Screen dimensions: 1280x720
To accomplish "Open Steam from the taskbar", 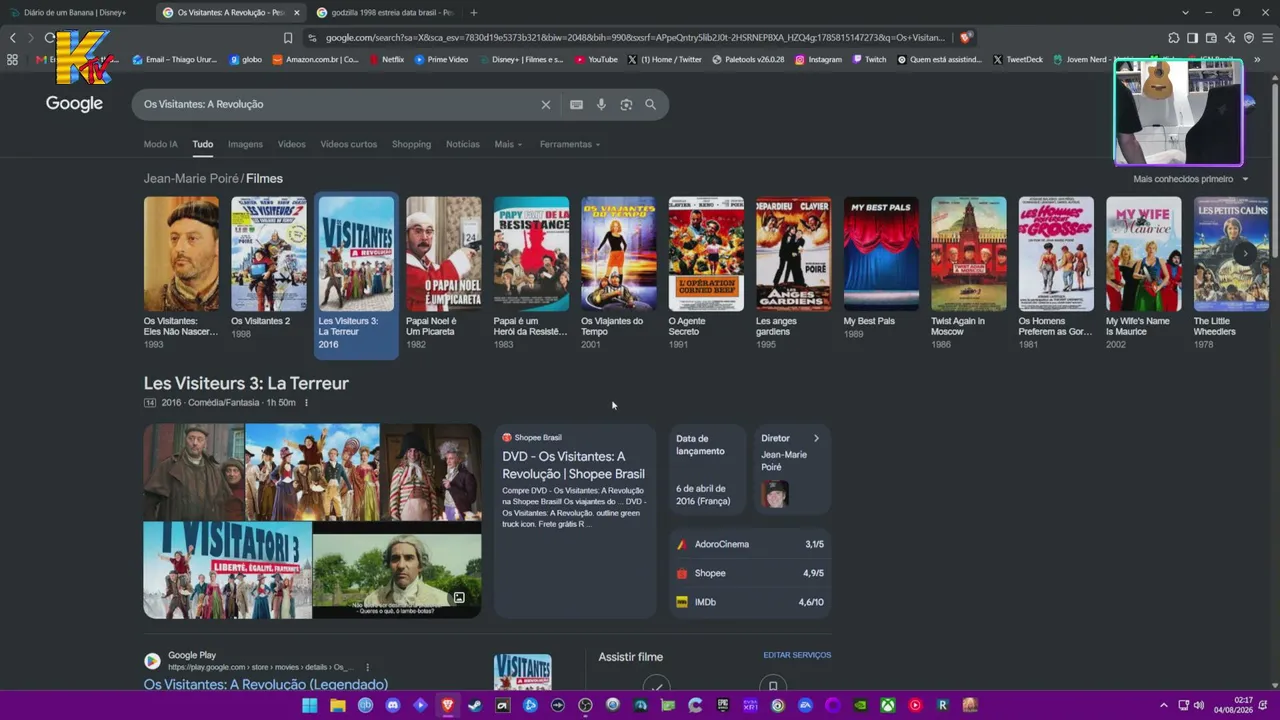I will point(475,705).
